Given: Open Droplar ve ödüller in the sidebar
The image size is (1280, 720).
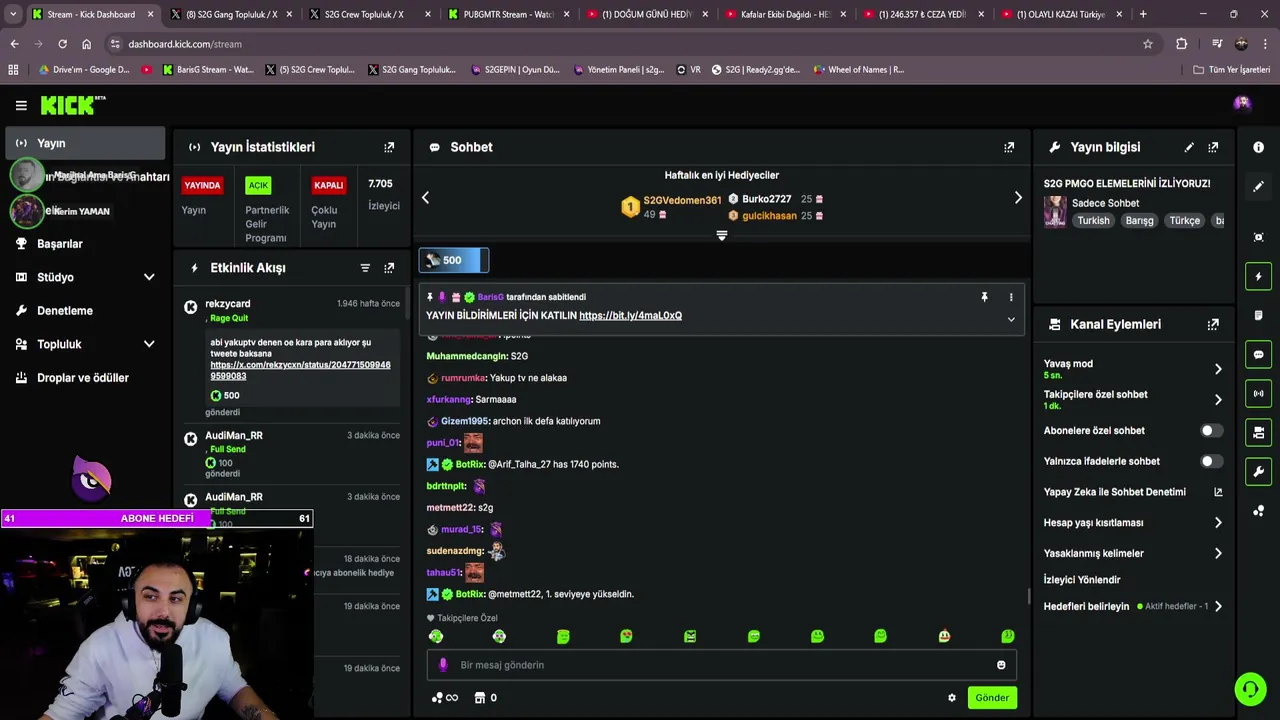Looking at the screenshot, I should [85, 378].
